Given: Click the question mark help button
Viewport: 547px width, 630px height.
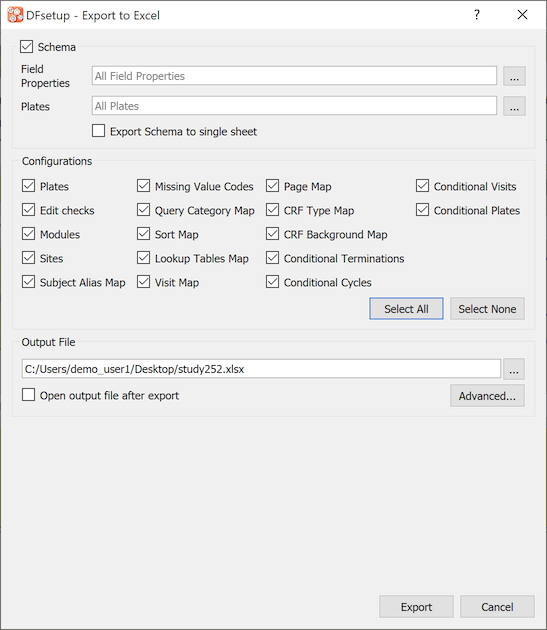Looking at the screenshot, I should [477, 15].
